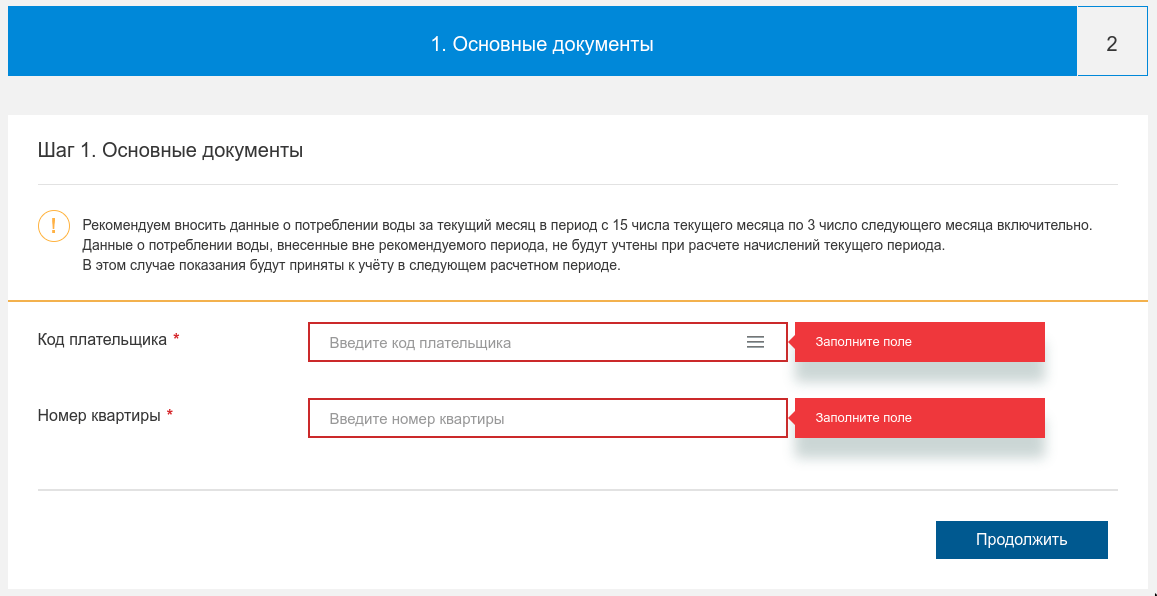The image size is (1157, 596).
Task: Click the notice line starting "Рекомендуем вносить данные"
Action: coord(587,225)
